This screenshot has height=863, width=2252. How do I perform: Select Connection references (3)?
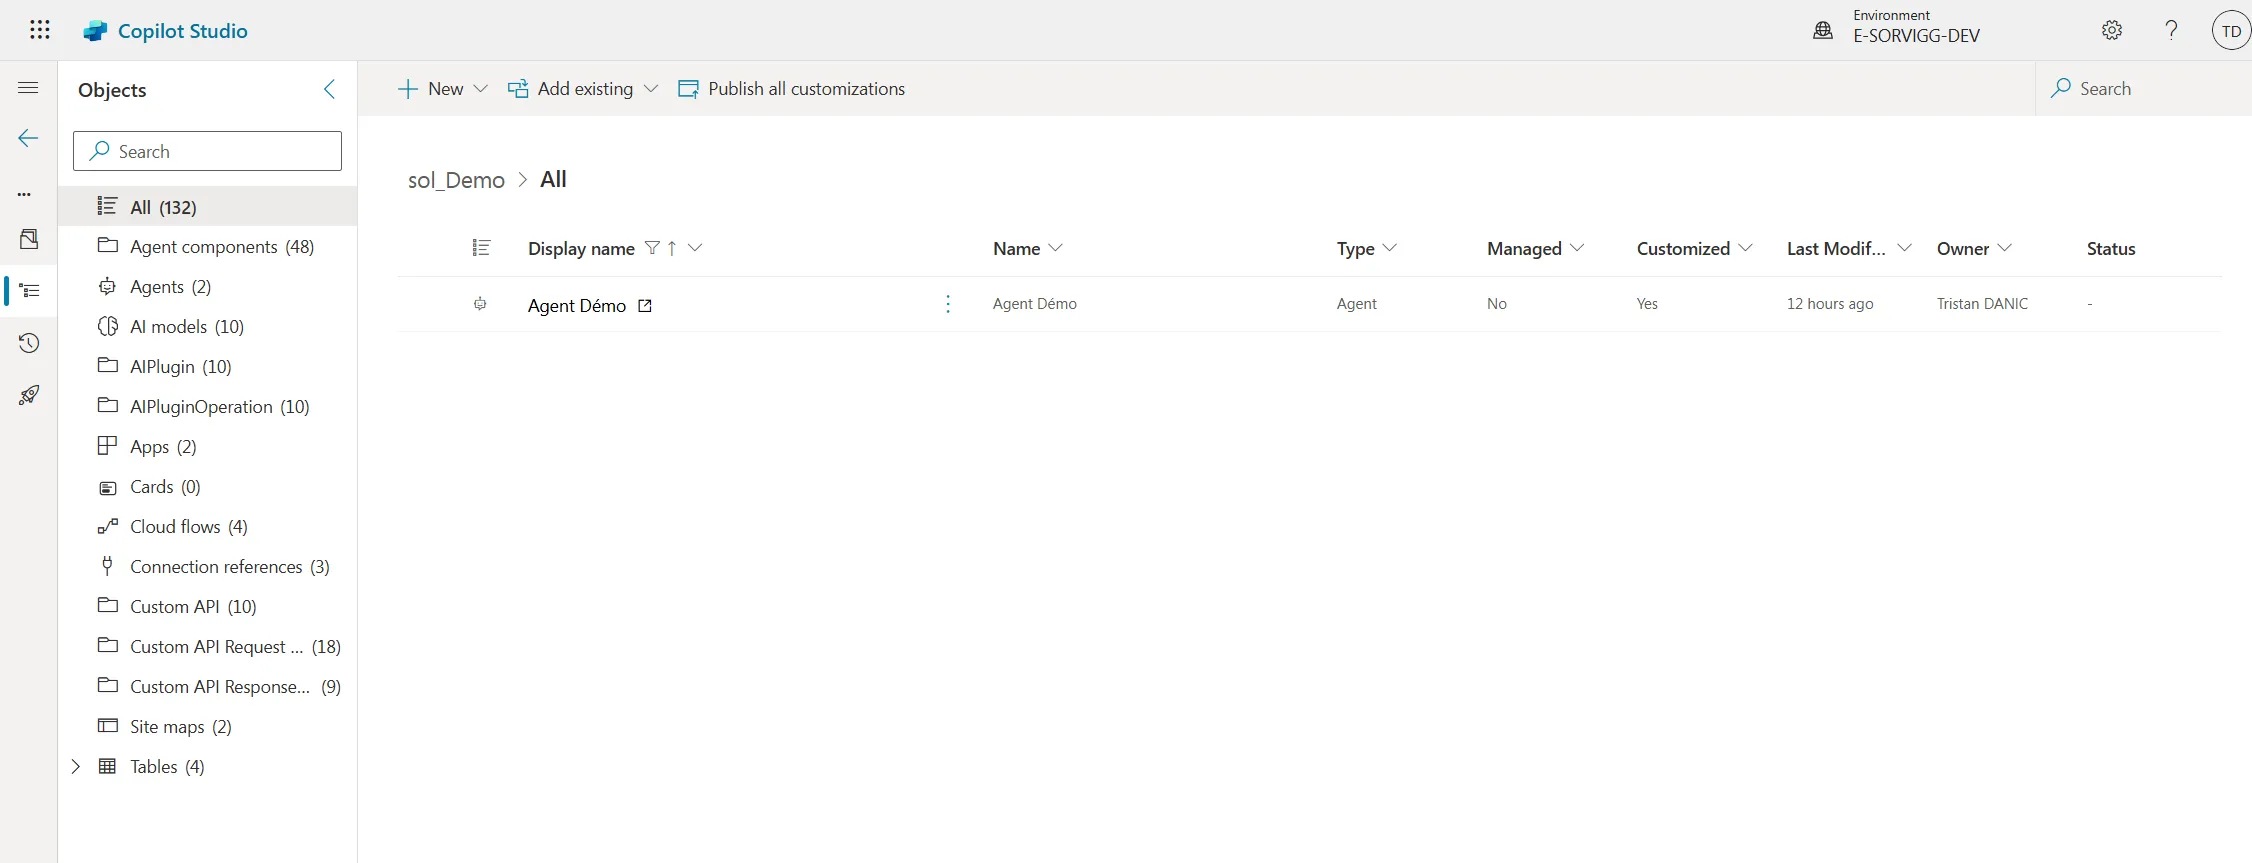(208, 567)
